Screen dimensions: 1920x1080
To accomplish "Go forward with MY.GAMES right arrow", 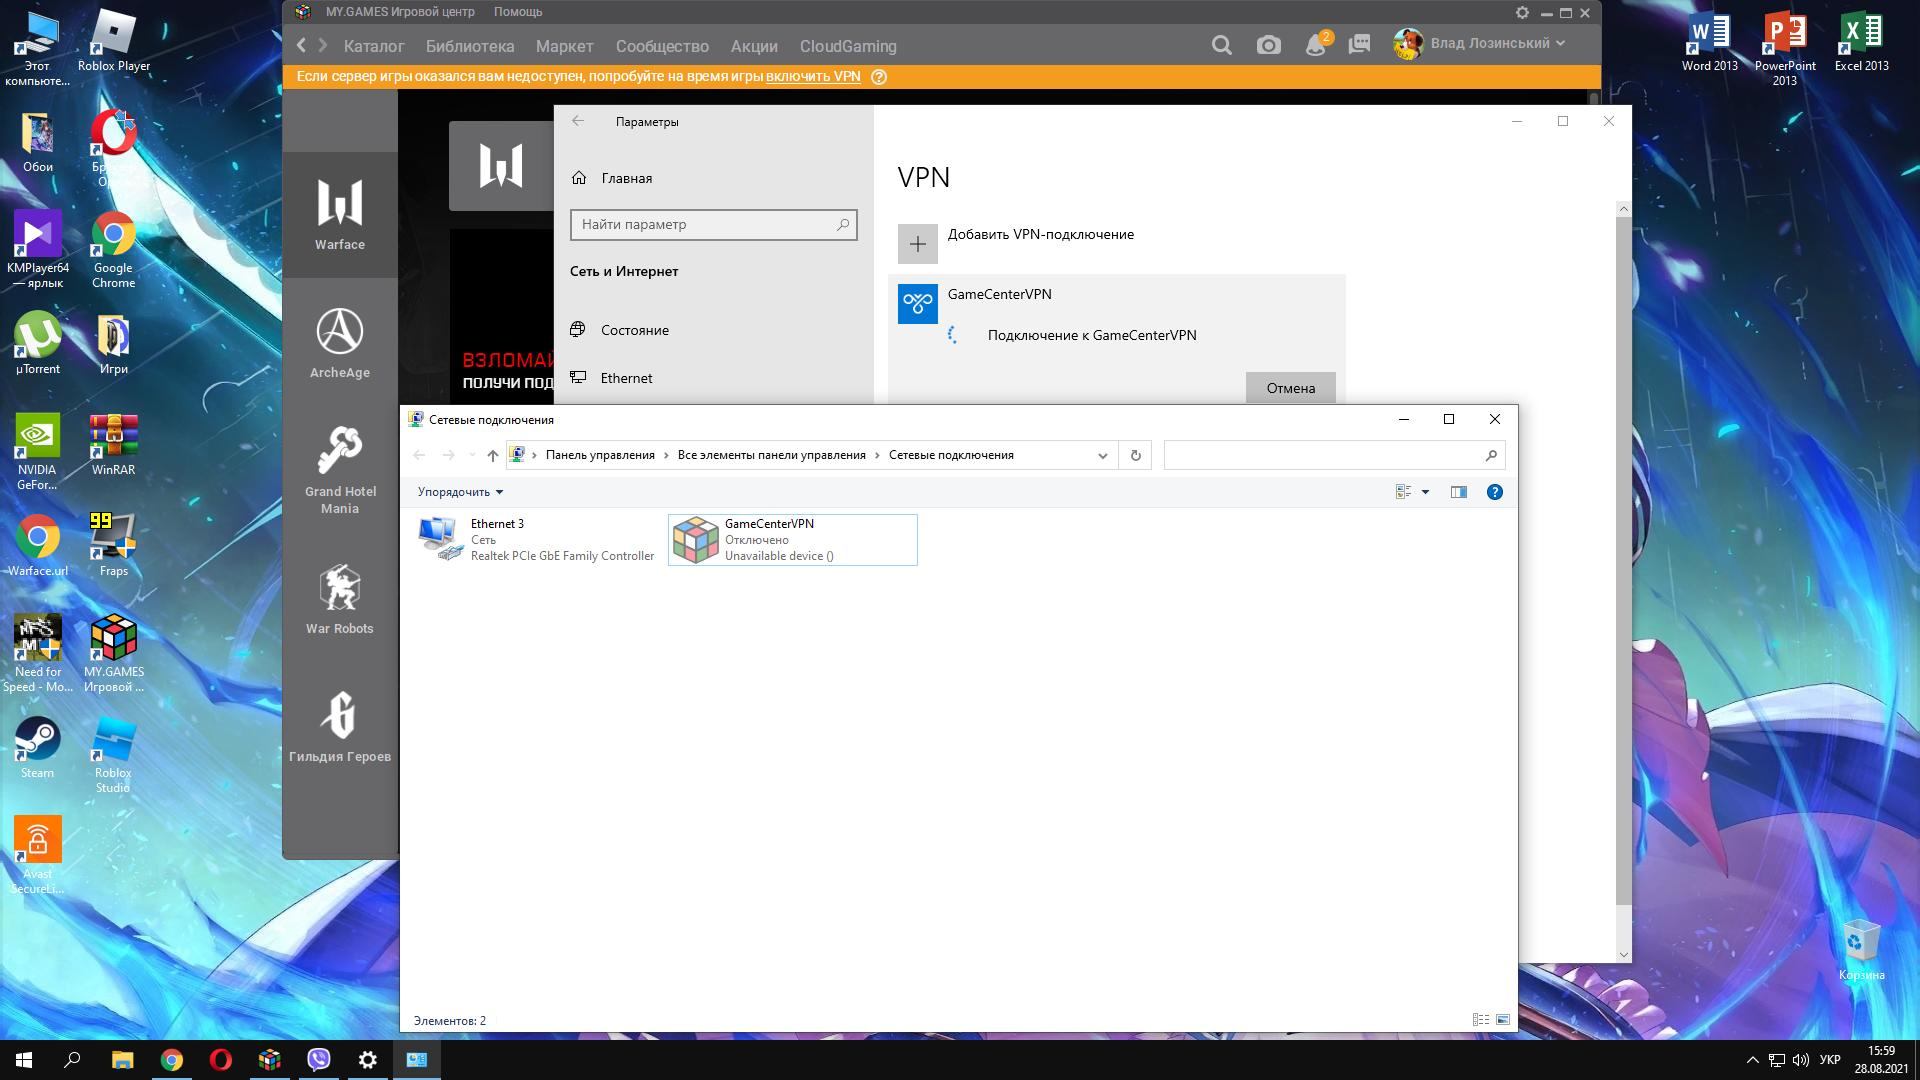I will tap(322, 45).
